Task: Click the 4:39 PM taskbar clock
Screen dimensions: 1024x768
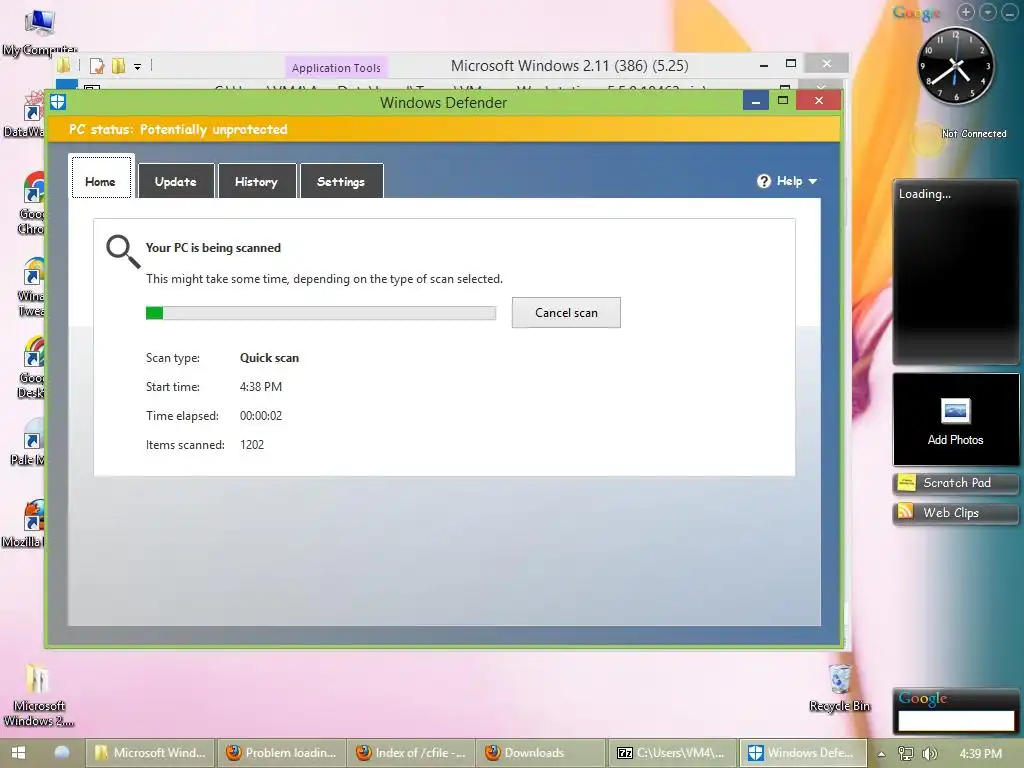Action: 980,754
